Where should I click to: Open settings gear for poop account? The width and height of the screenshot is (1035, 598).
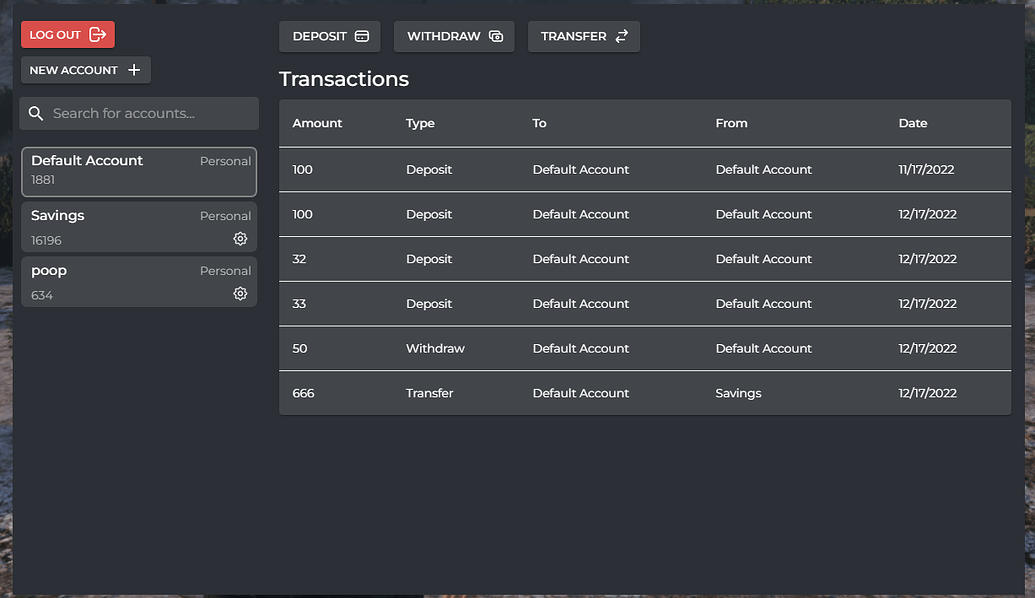coord(240,294)
